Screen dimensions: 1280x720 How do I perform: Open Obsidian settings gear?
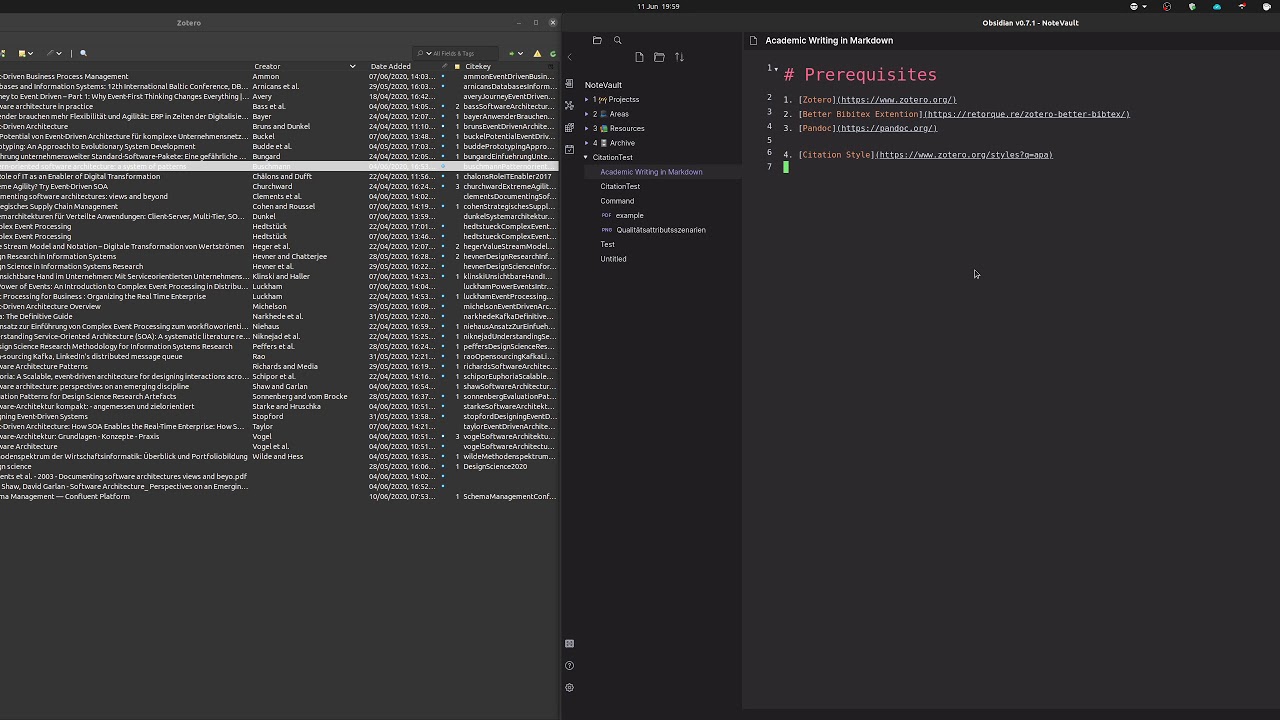coord(569,688)
